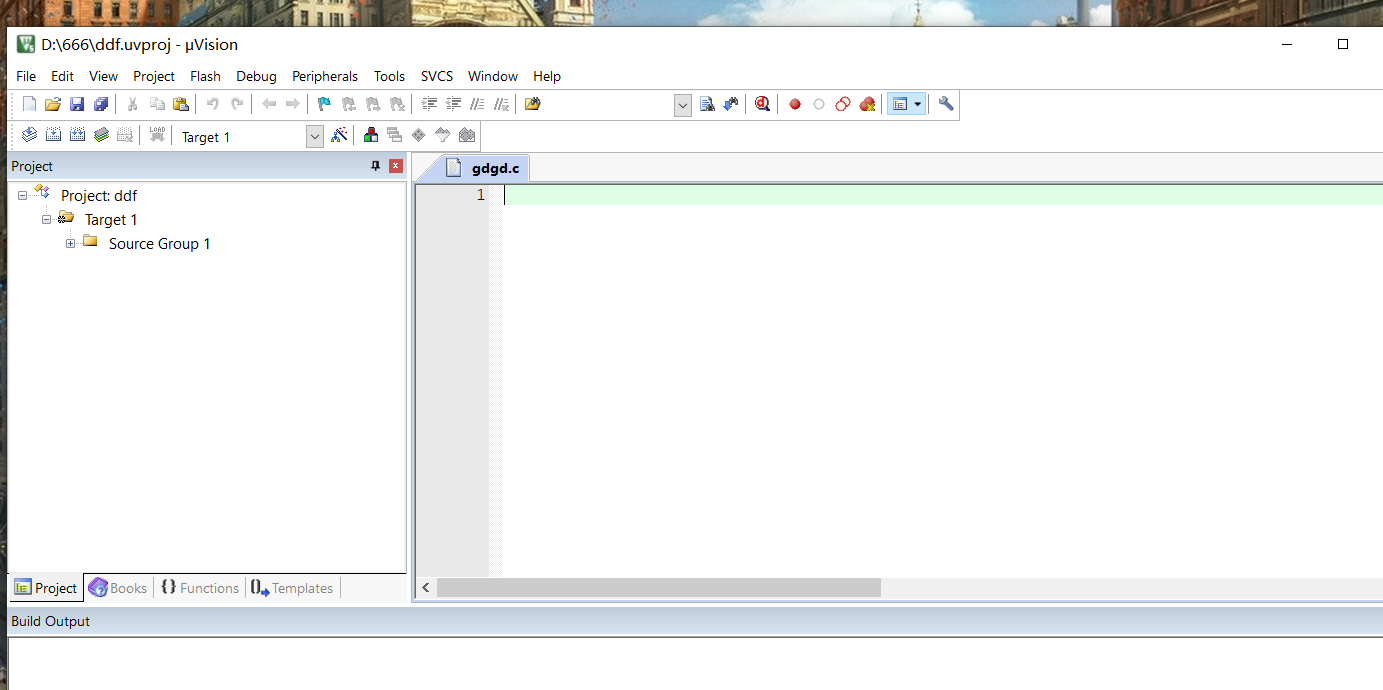1383x690 pixels.
Task: Click the Undo arrow icon
Action: [x=212, y=104]
